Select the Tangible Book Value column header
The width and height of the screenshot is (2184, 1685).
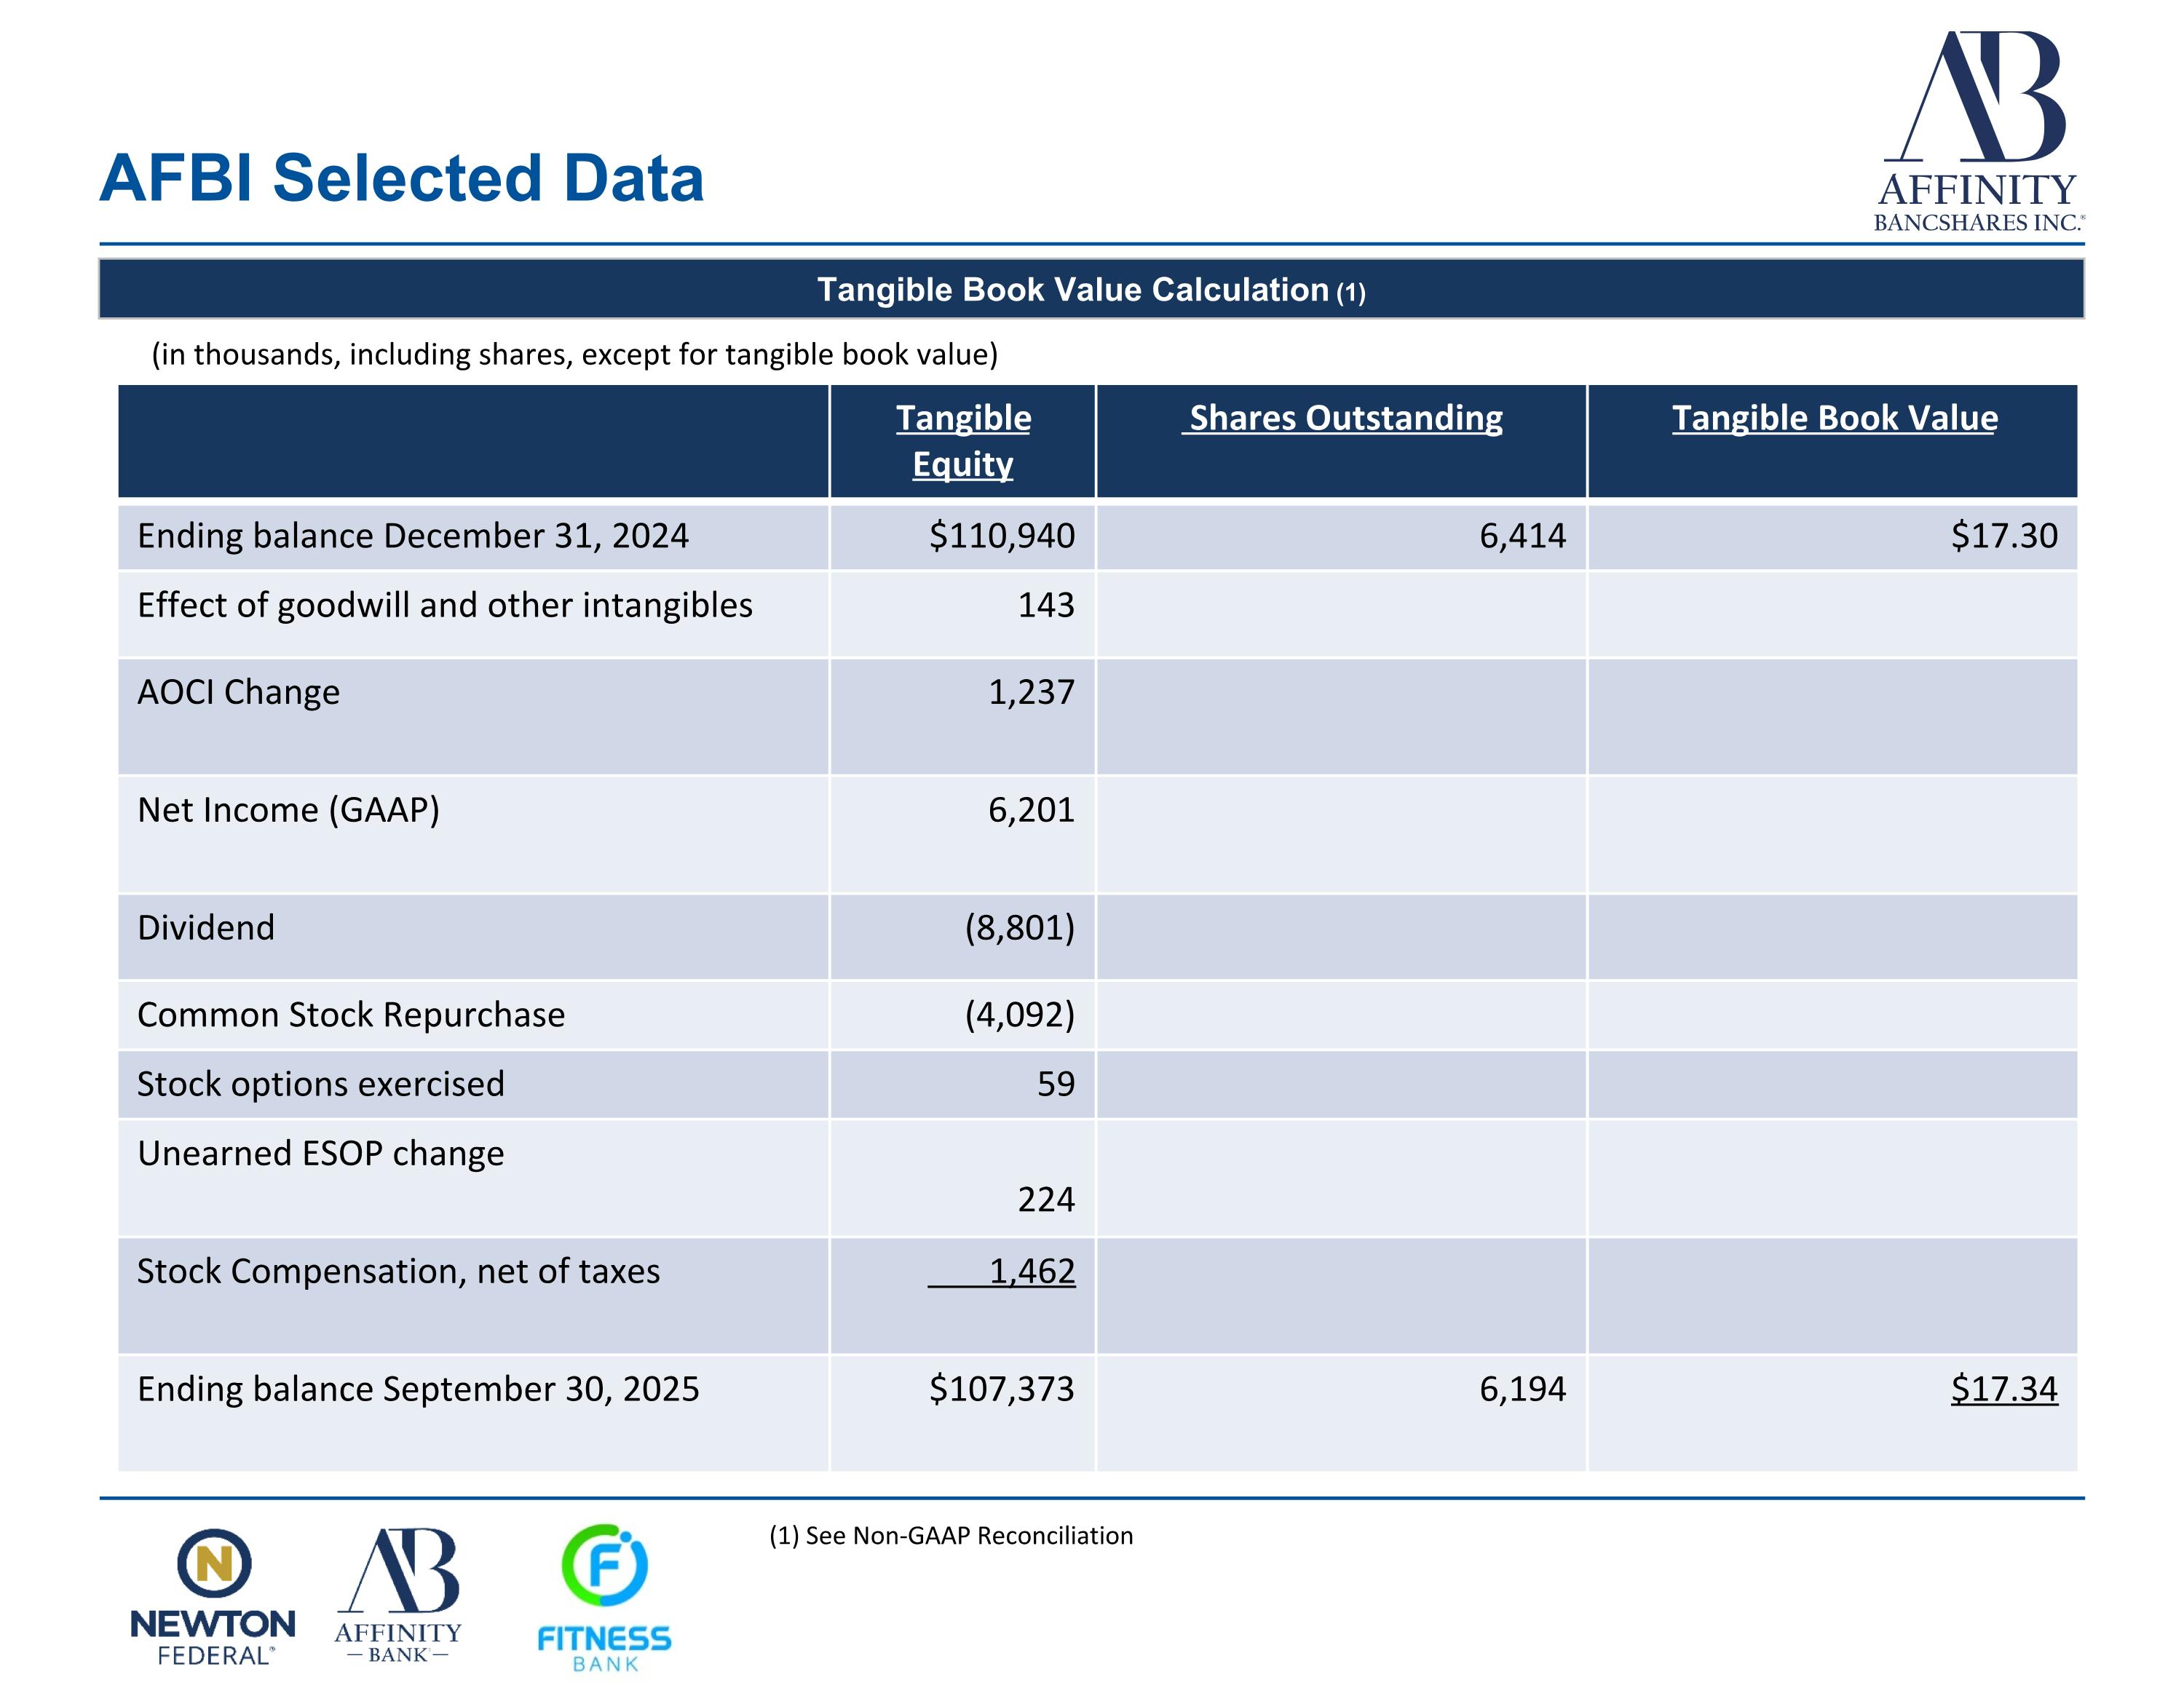[1834, 418]
